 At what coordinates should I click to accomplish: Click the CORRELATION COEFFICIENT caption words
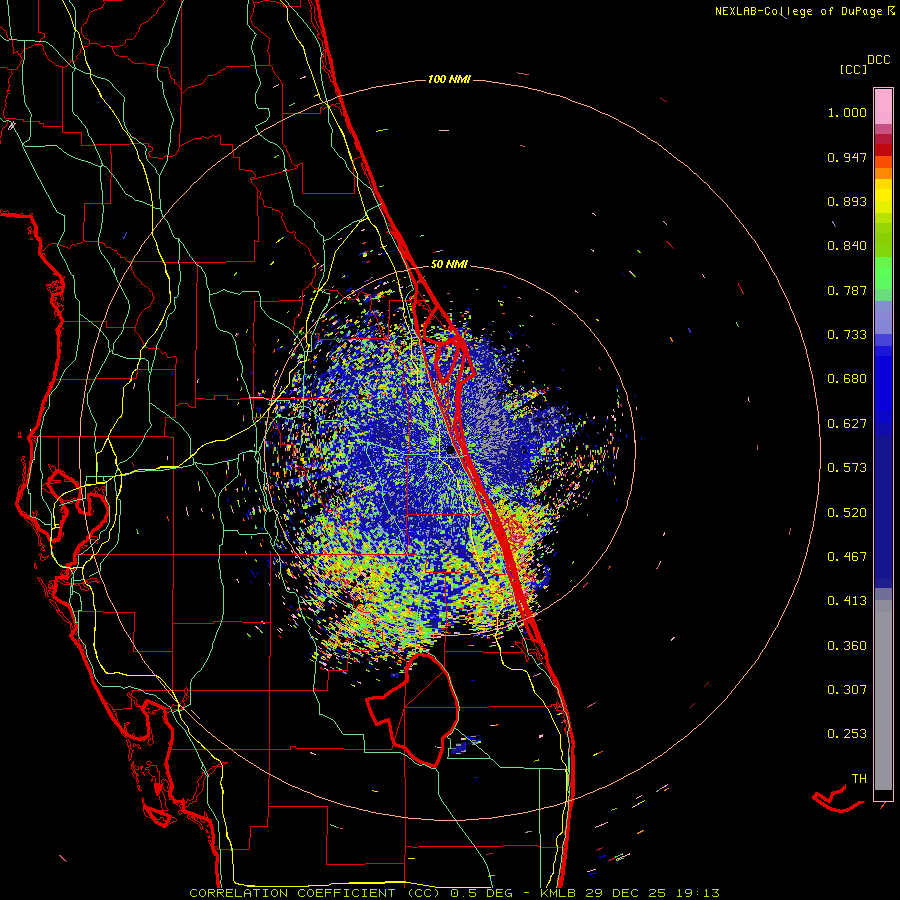(292, 893)
